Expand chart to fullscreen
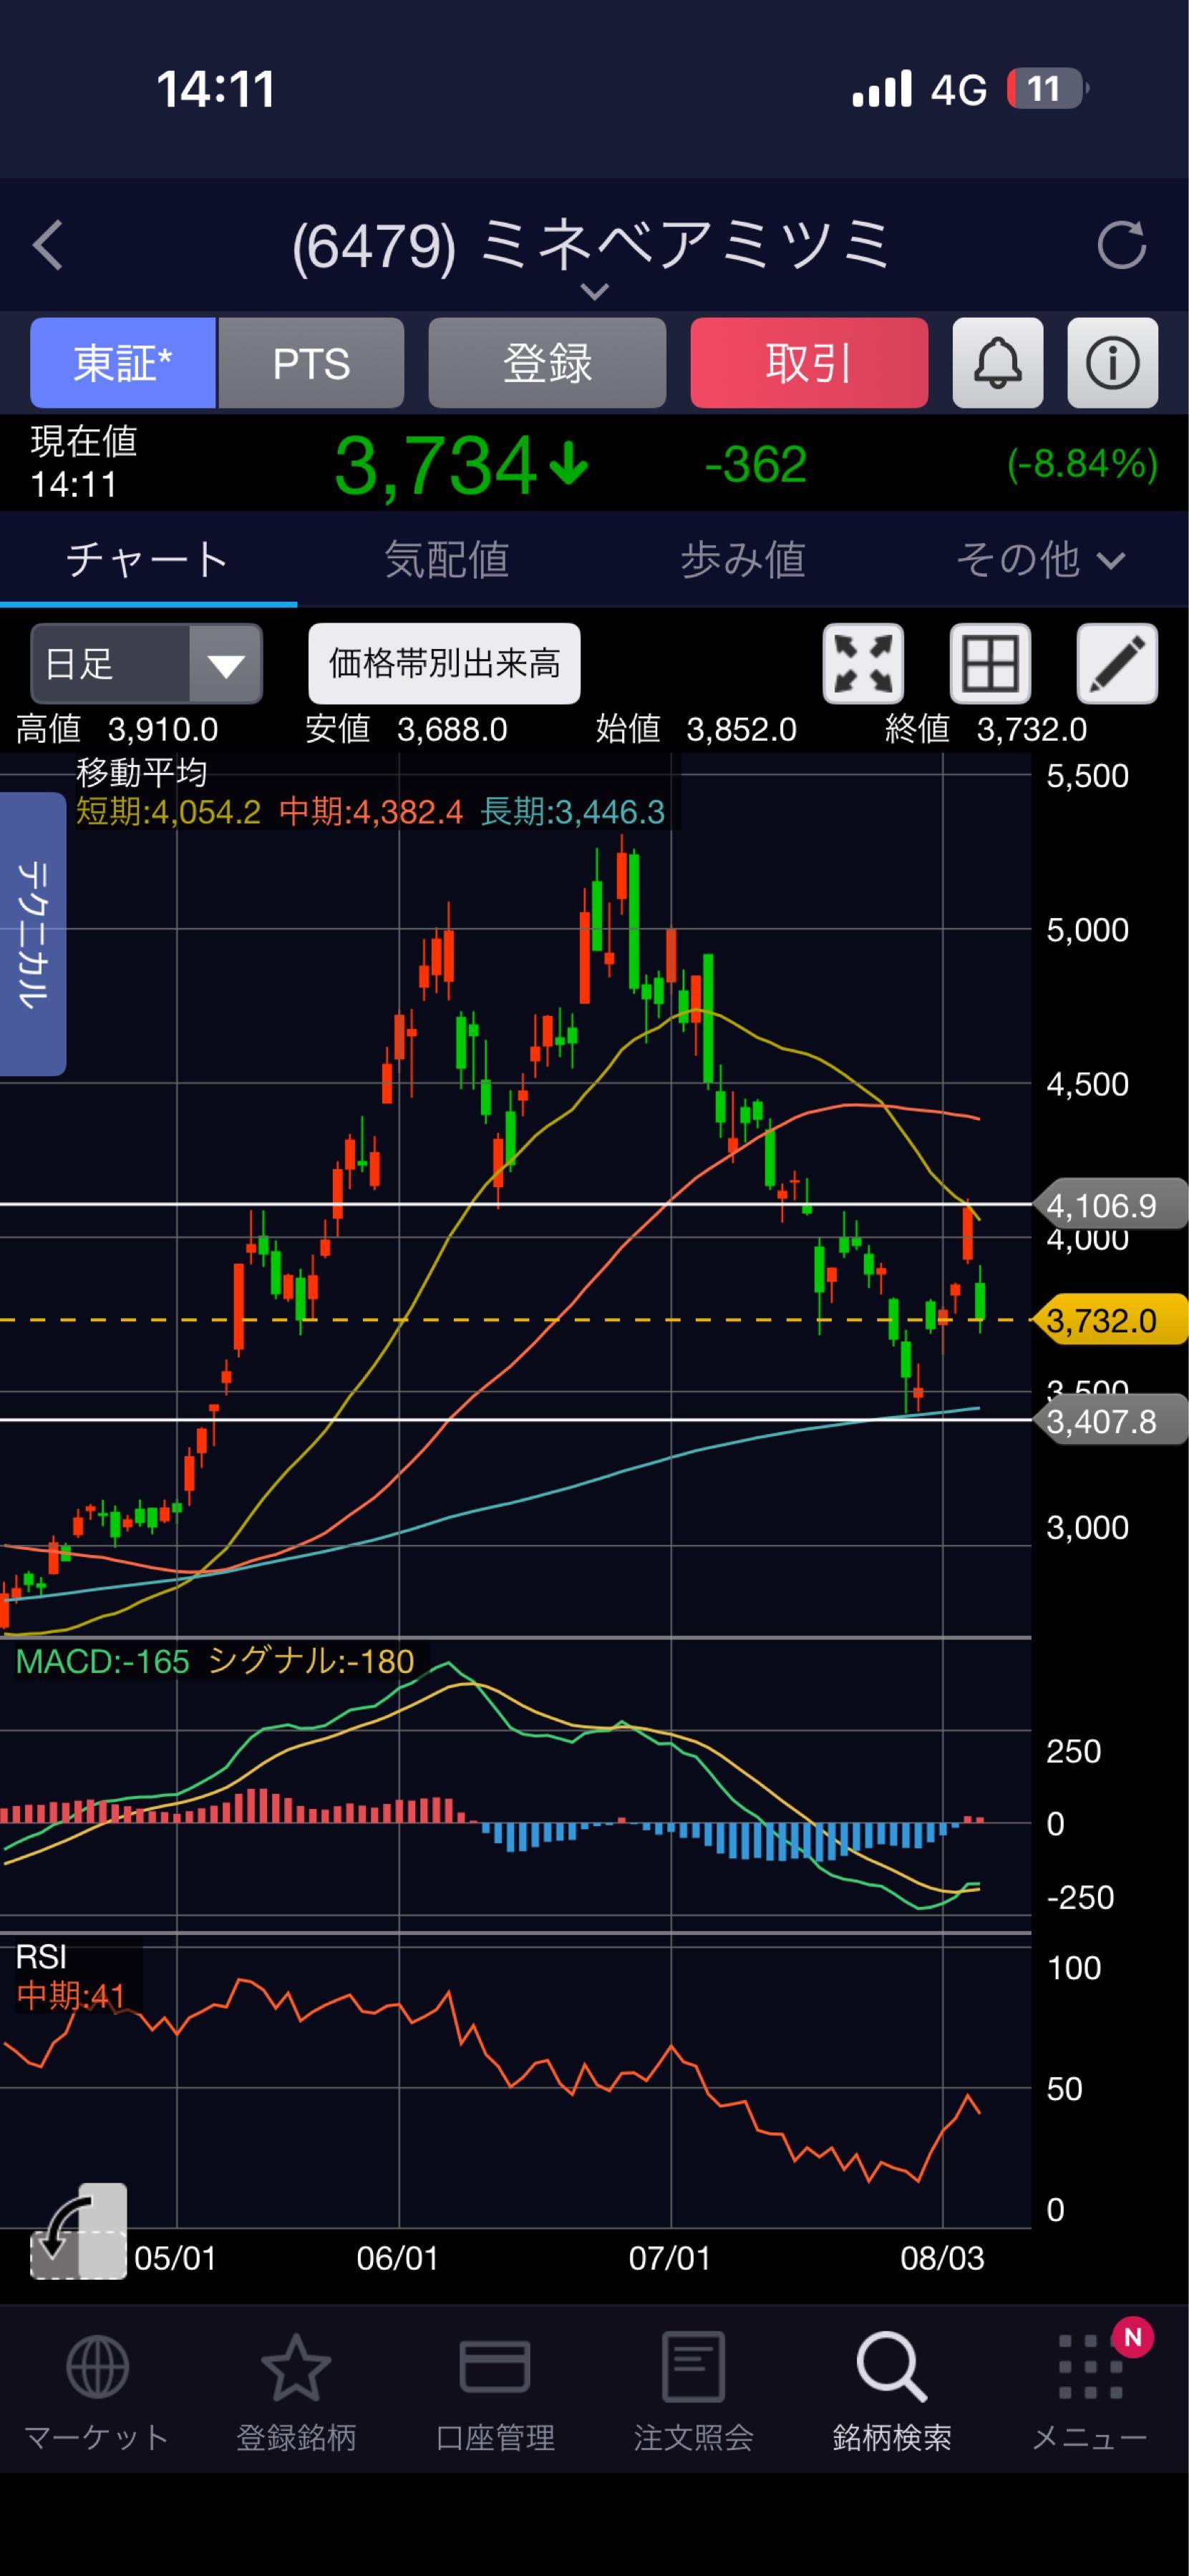Viewport: 1189px width, 2576px height. [863, 664]
